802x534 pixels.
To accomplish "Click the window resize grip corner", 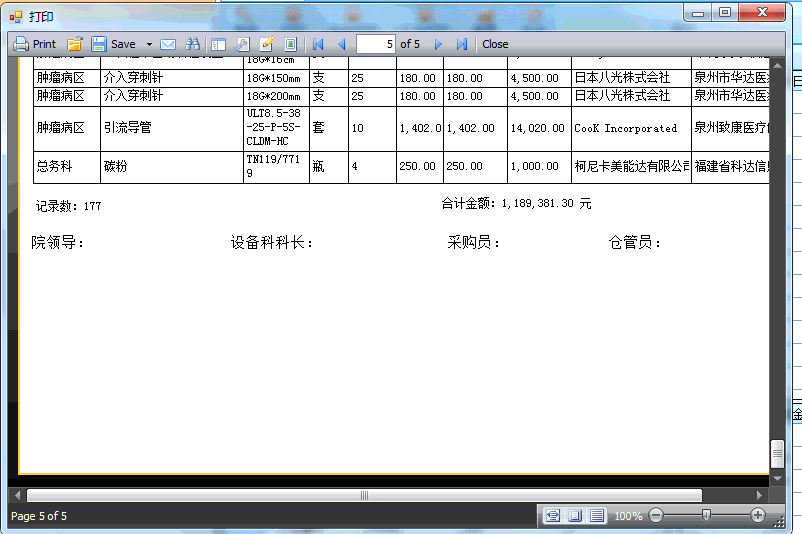I will click(x=779, y=522).
